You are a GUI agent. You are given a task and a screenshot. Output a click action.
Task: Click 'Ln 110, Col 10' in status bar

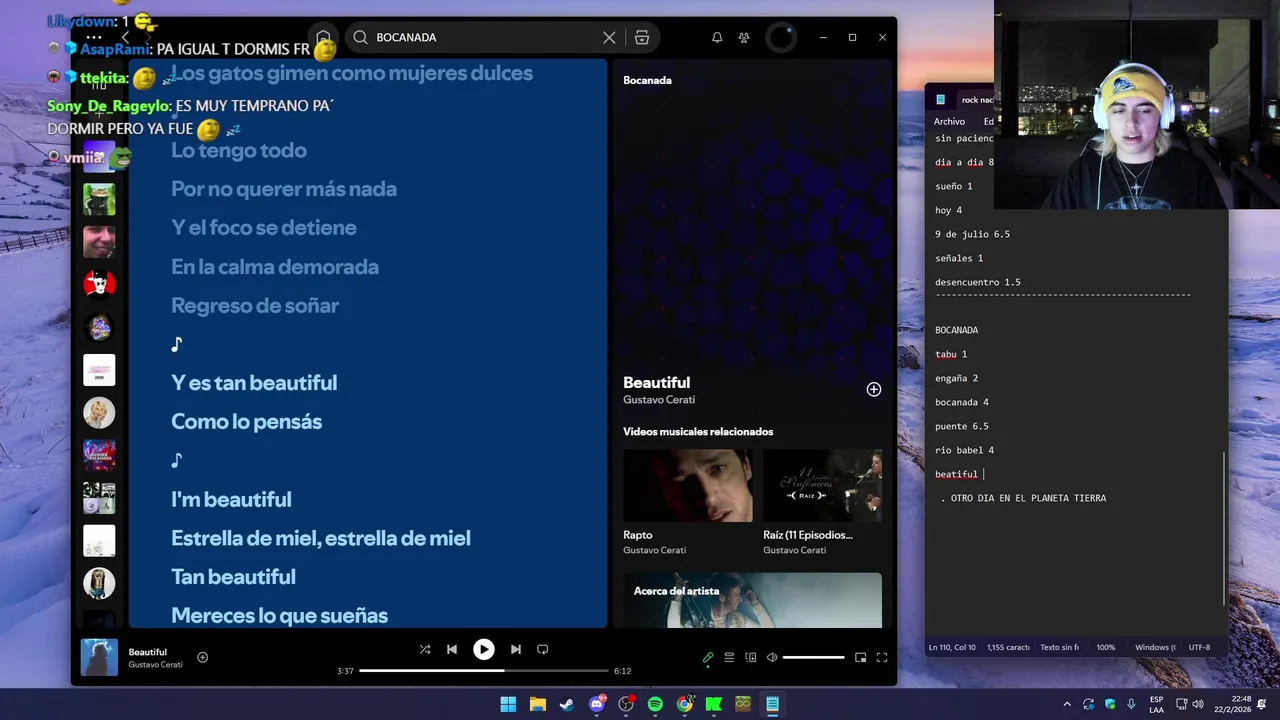pos(951,648)
